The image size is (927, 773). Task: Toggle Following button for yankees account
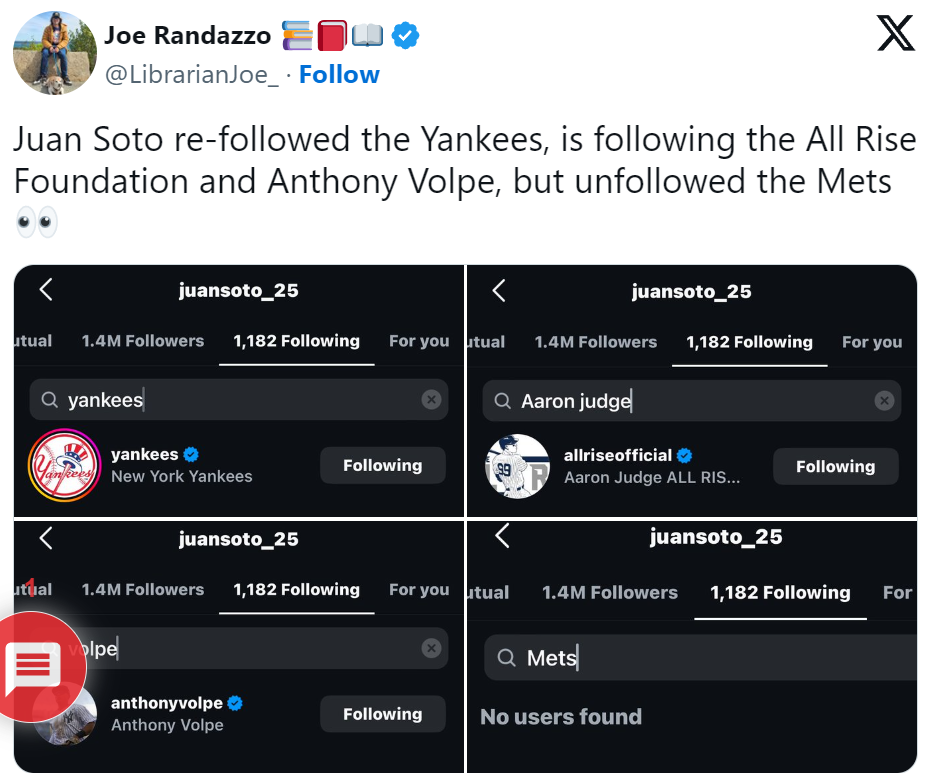tap(382, 465)
